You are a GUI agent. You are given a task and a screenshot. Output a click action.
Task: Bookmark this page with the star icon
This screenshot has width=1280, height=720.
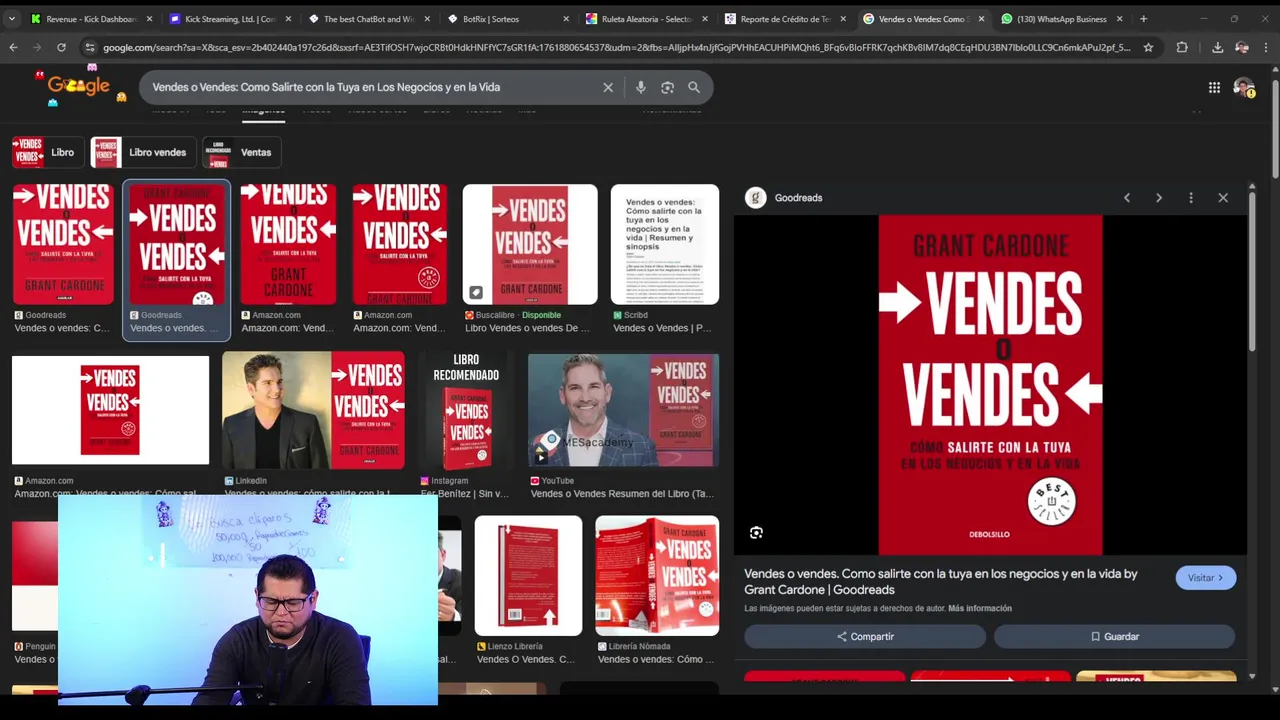(x=1148, y=47)
